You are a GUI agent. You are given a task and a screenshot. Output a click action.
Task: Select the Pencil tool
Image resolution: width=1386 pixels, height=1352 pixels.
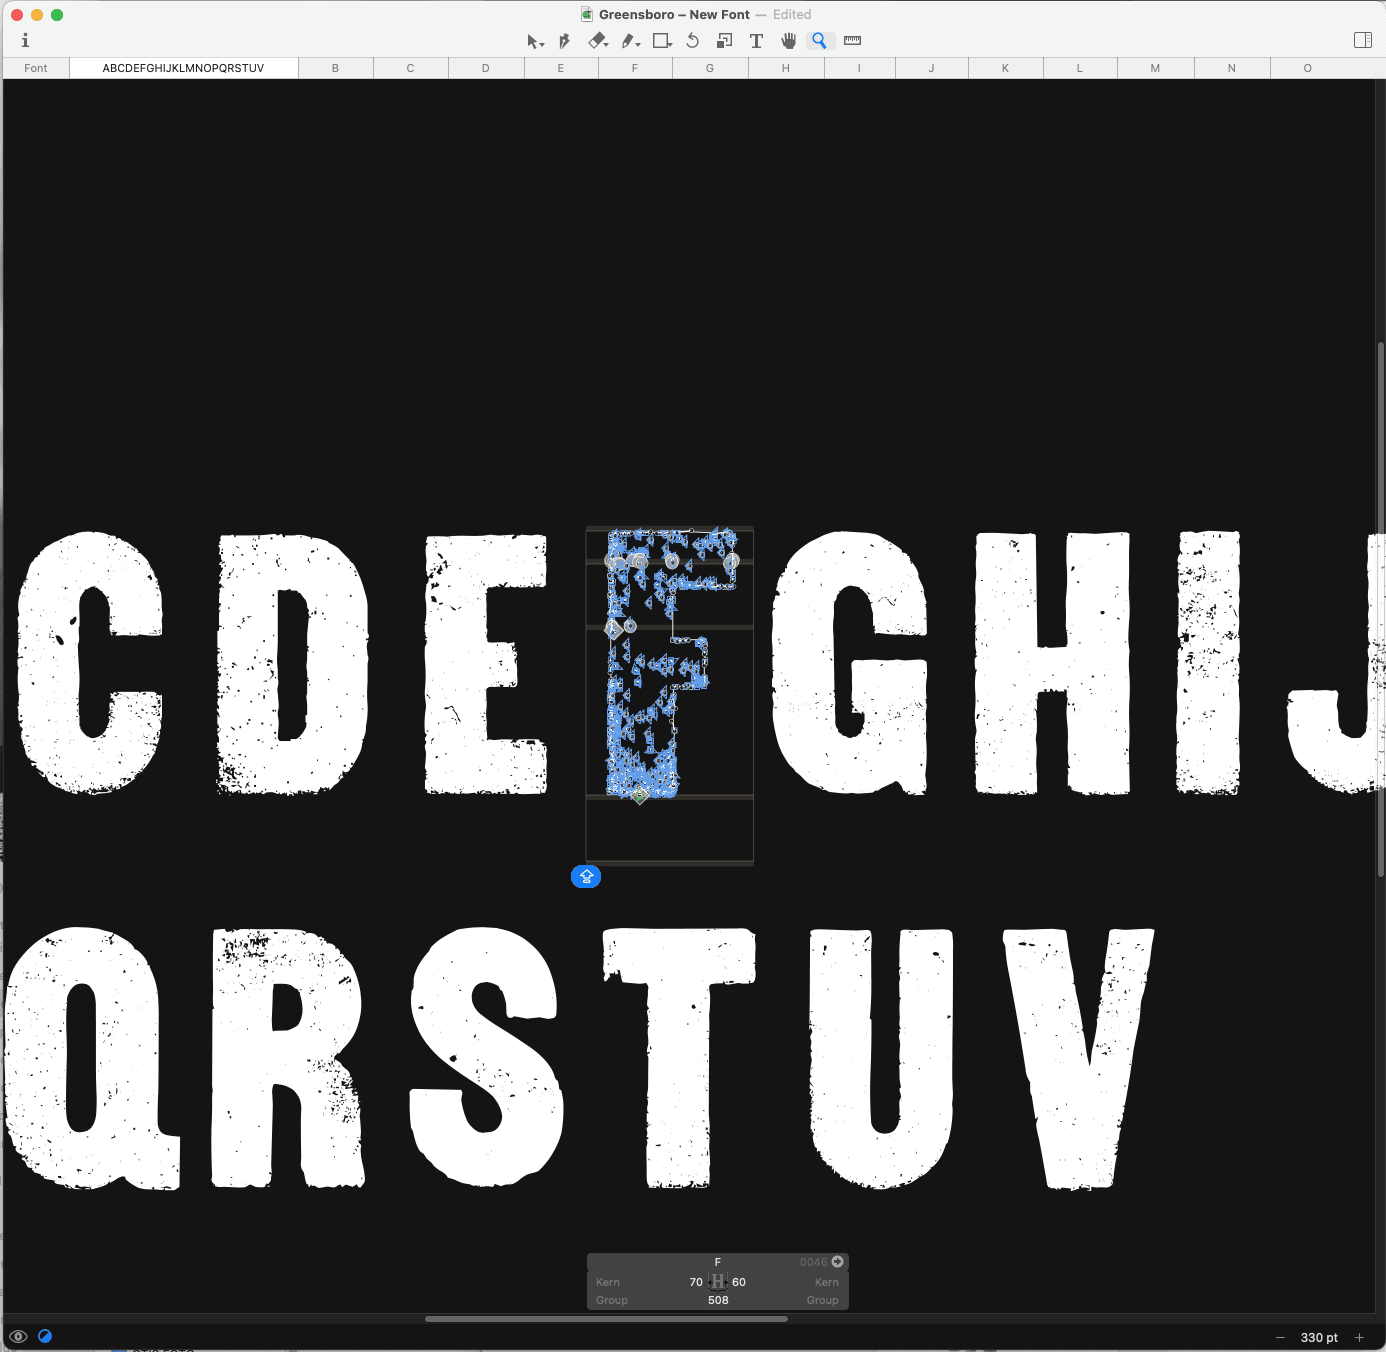pos(630,41)
